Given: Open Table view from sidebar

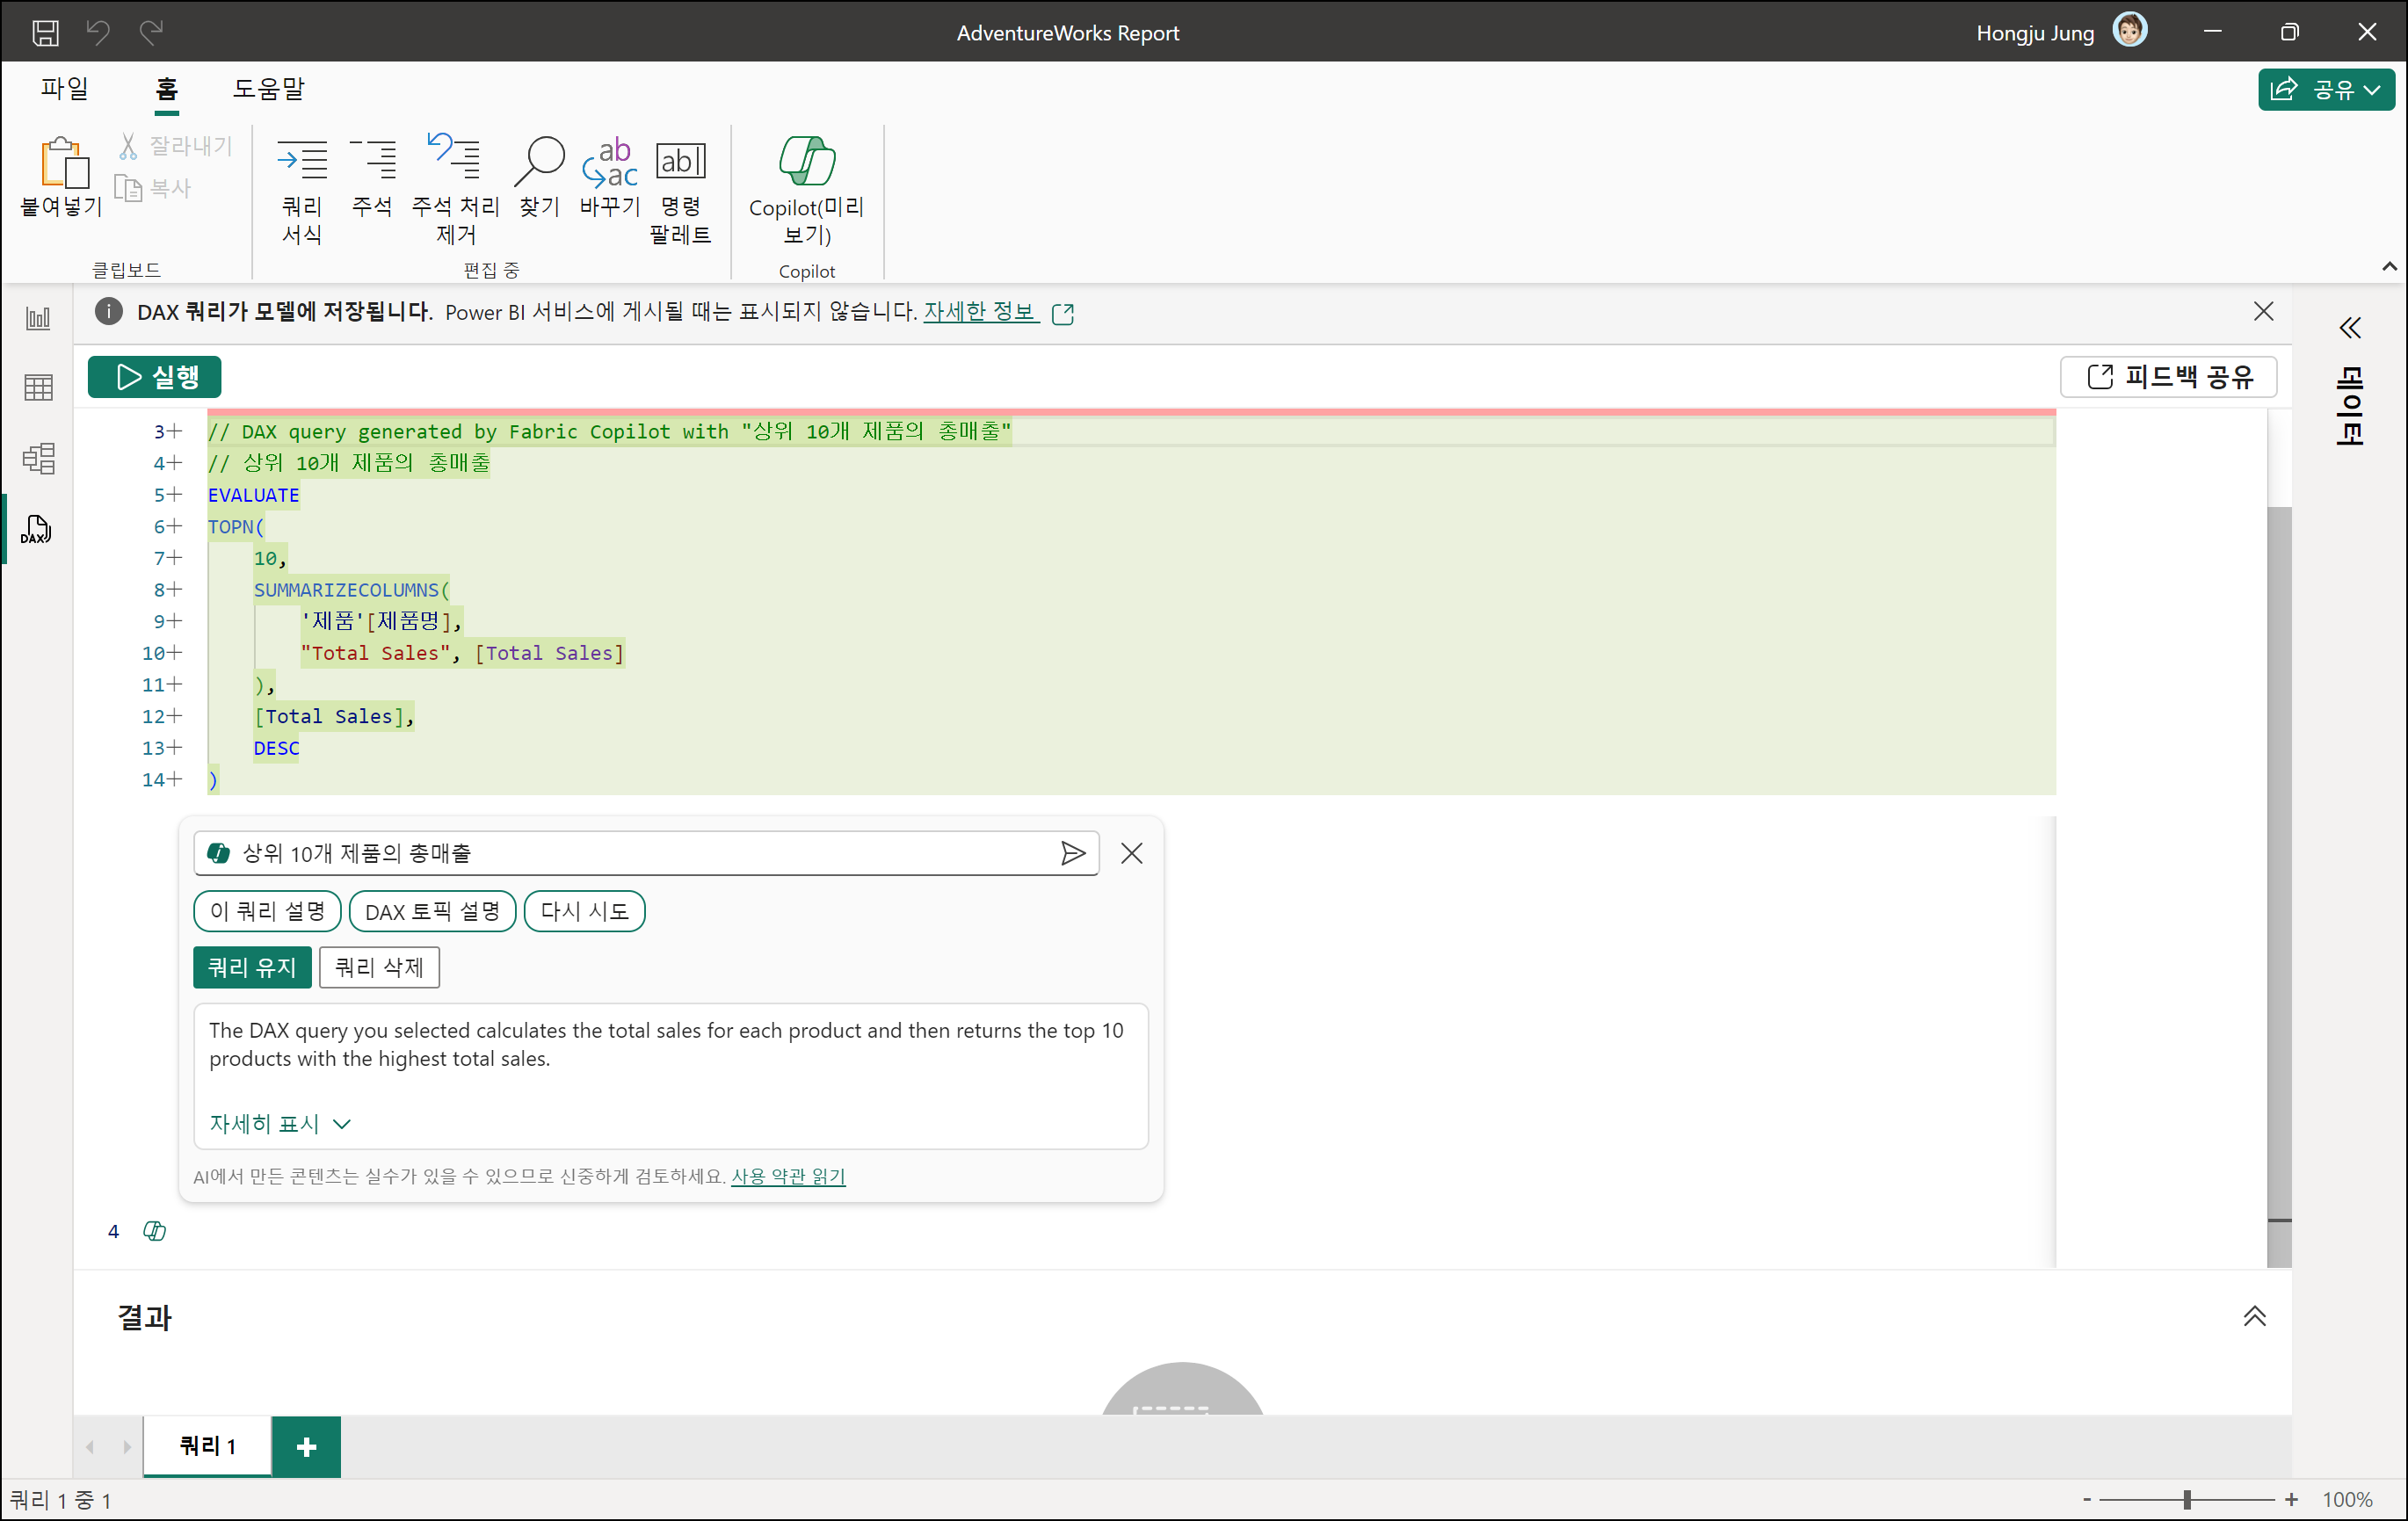Looking at the screenshot, I should 38,387.
